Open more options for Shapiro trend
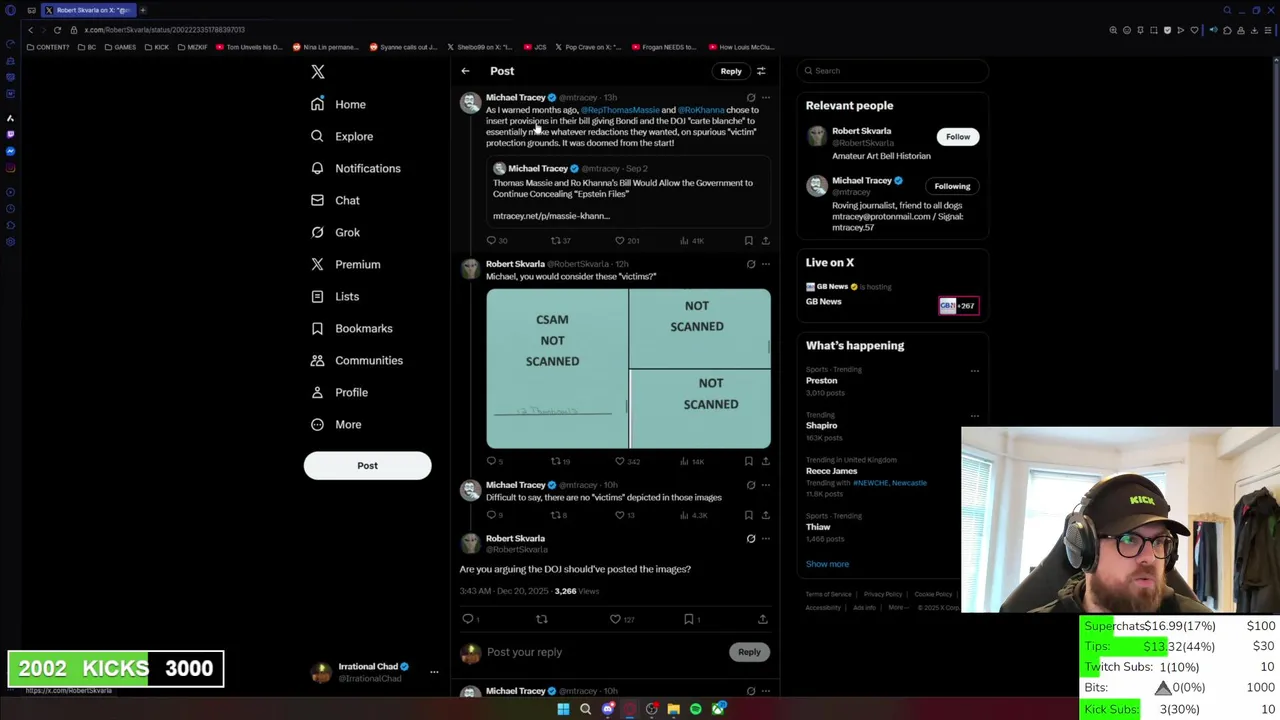 (974, 416)
